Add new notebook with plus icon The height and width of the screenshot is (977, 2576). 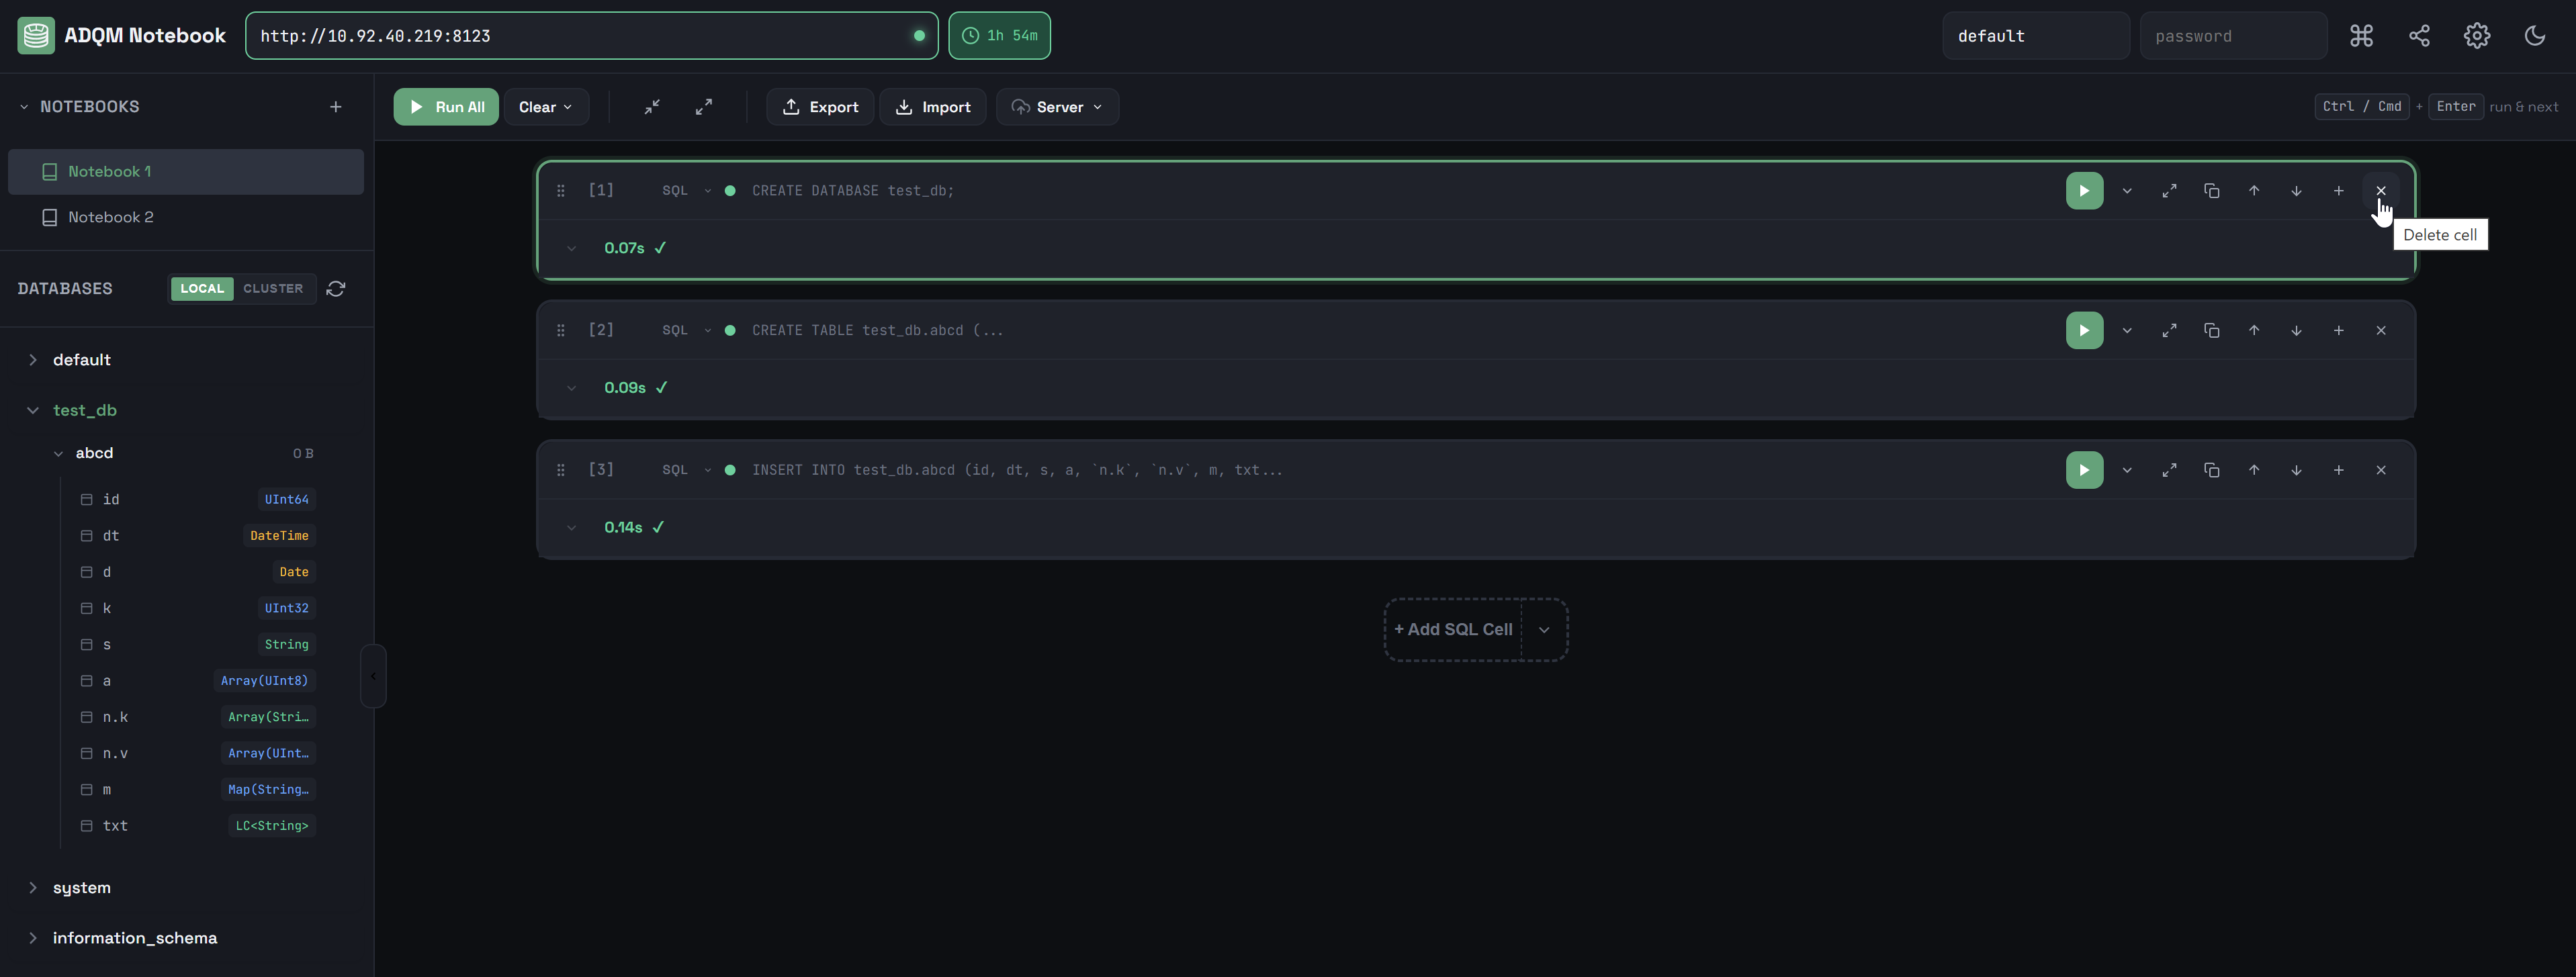[x=336, y=107]
